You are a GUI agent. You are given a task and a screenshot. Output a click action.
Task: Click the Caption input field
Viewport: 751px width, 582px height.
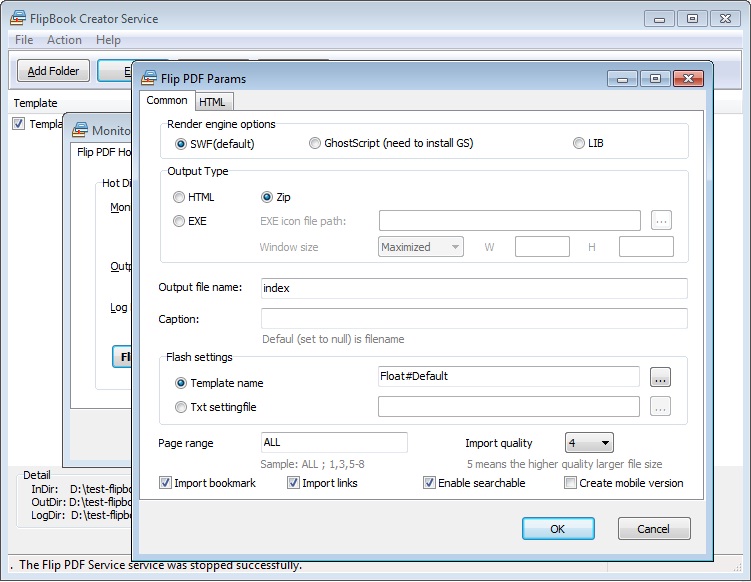pyautogui.click(x=474, y=319)
